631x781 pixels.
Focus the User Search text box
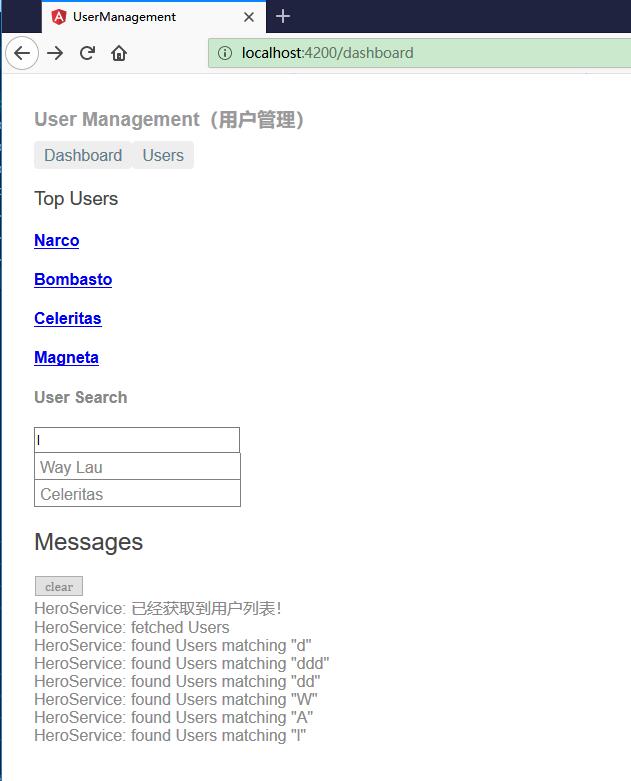tap(137, 440)
